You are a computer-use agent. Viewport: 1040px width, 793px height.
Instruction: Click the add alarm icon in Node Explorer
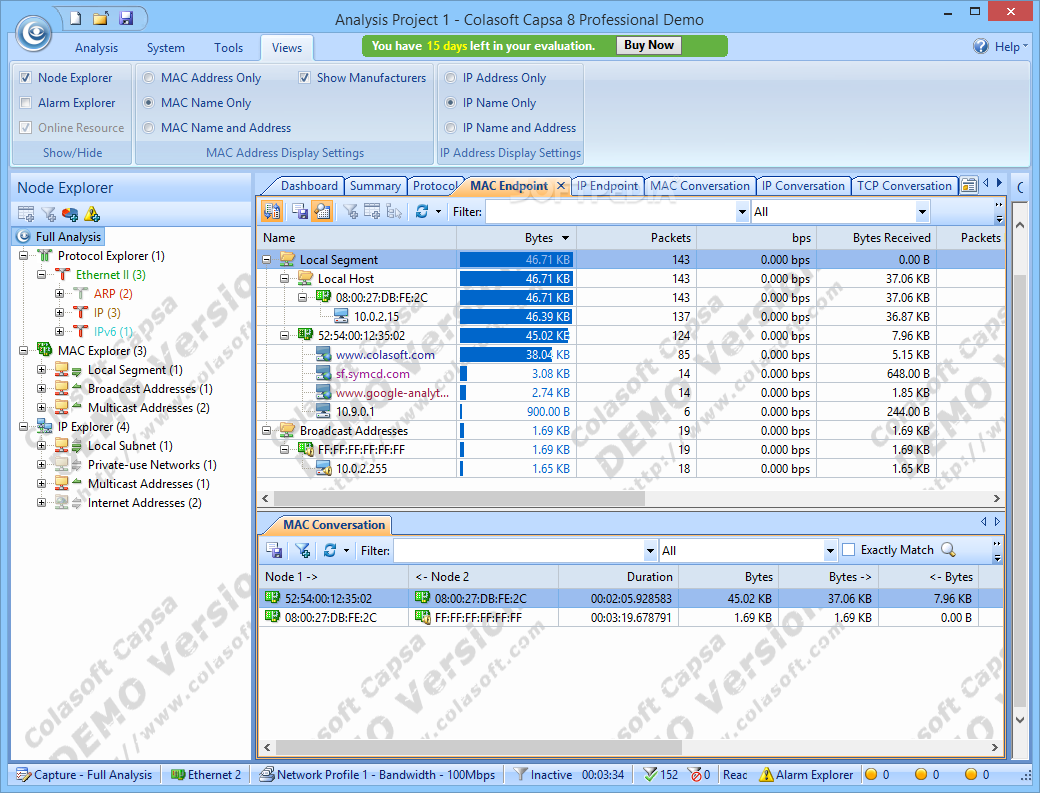point(92,214)
